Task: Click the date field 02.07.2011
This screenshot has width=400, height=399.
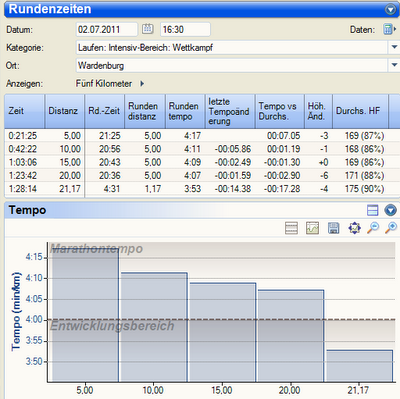Action: [x=107, y=29]
